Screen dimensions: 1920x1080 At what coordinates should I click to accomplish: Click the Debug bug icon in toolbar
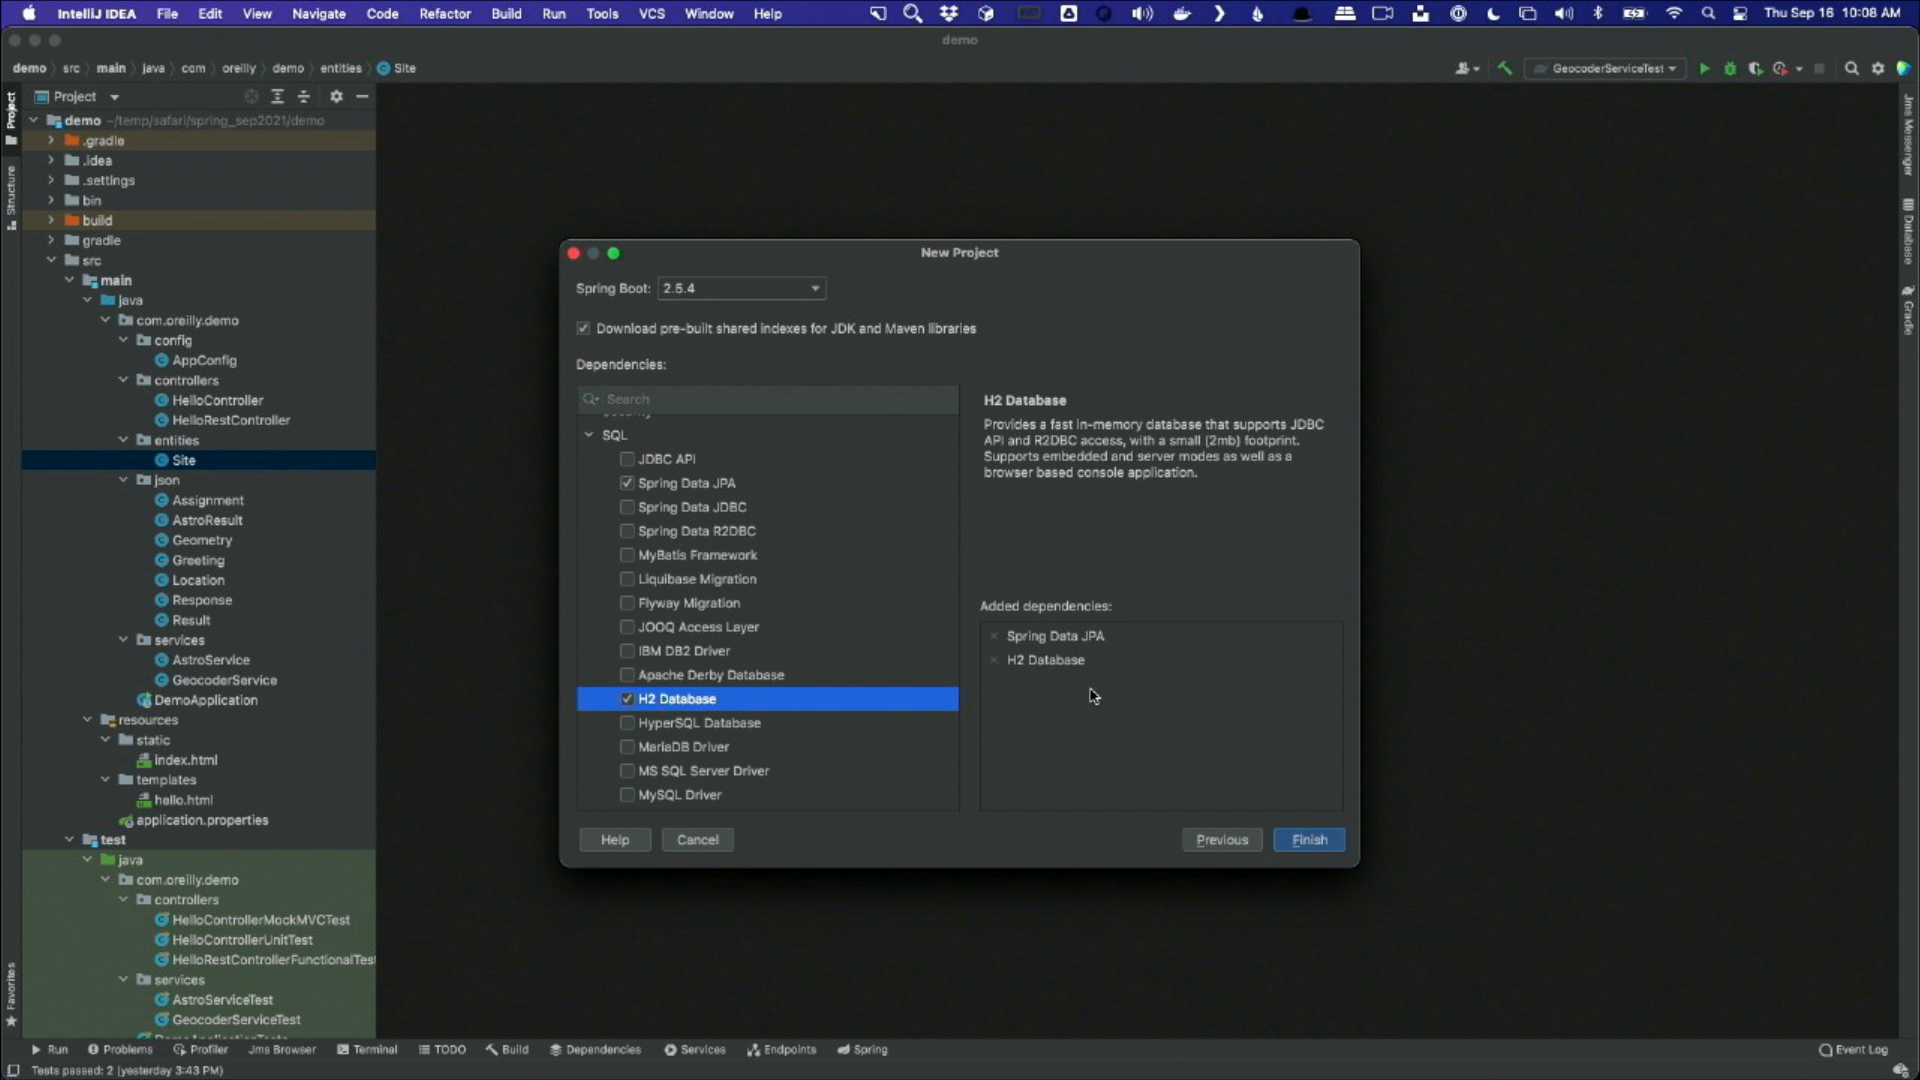click(x=1730, y=69)
